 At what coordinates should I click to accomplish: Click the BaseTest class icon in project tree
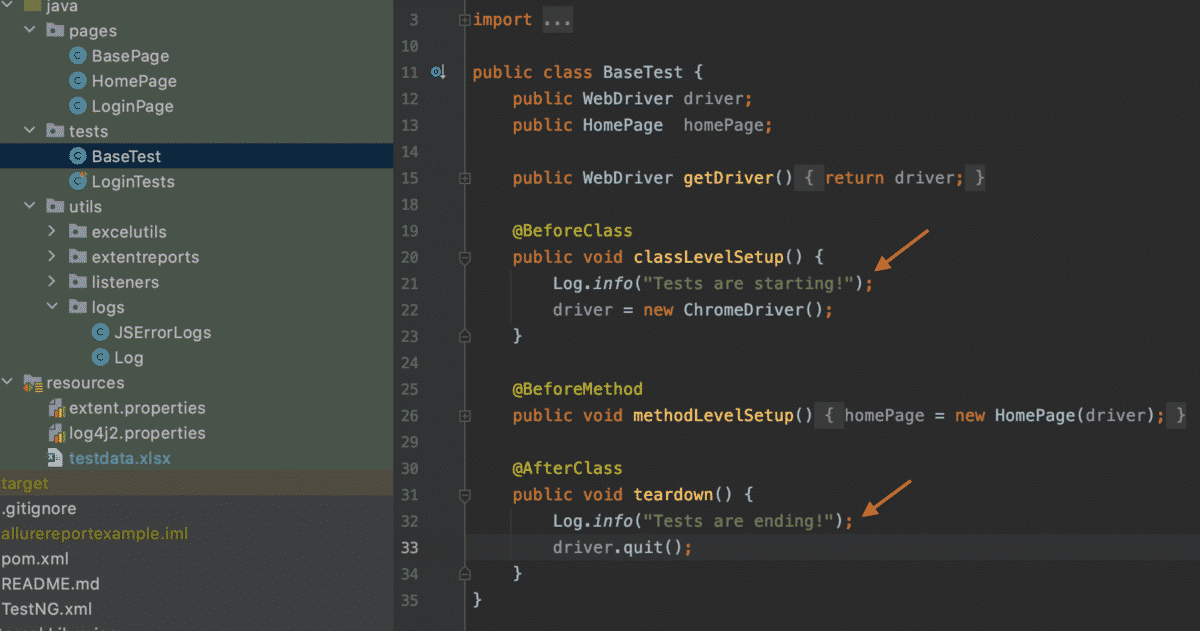click(76, 156)
